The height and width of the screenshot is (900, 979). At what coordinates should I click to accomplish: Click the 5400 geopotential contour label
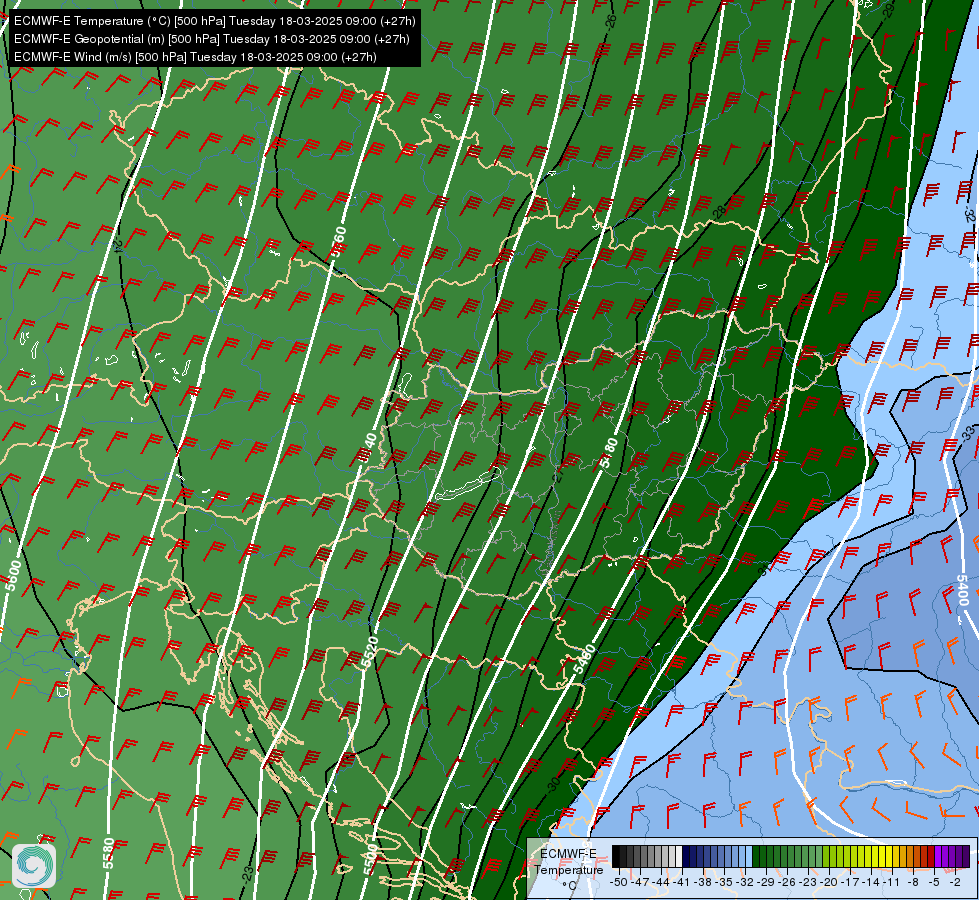pyautogui.click(x=962, y=590)
